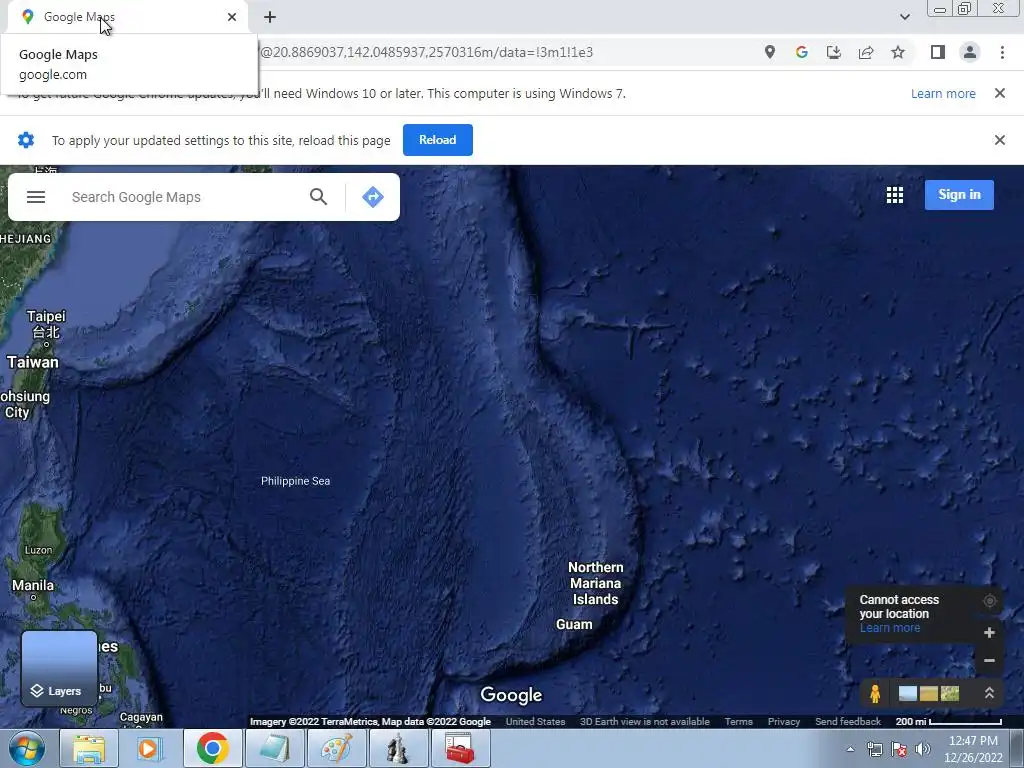Open a new browser tab with plus
1024x768 pixels.
270,17
